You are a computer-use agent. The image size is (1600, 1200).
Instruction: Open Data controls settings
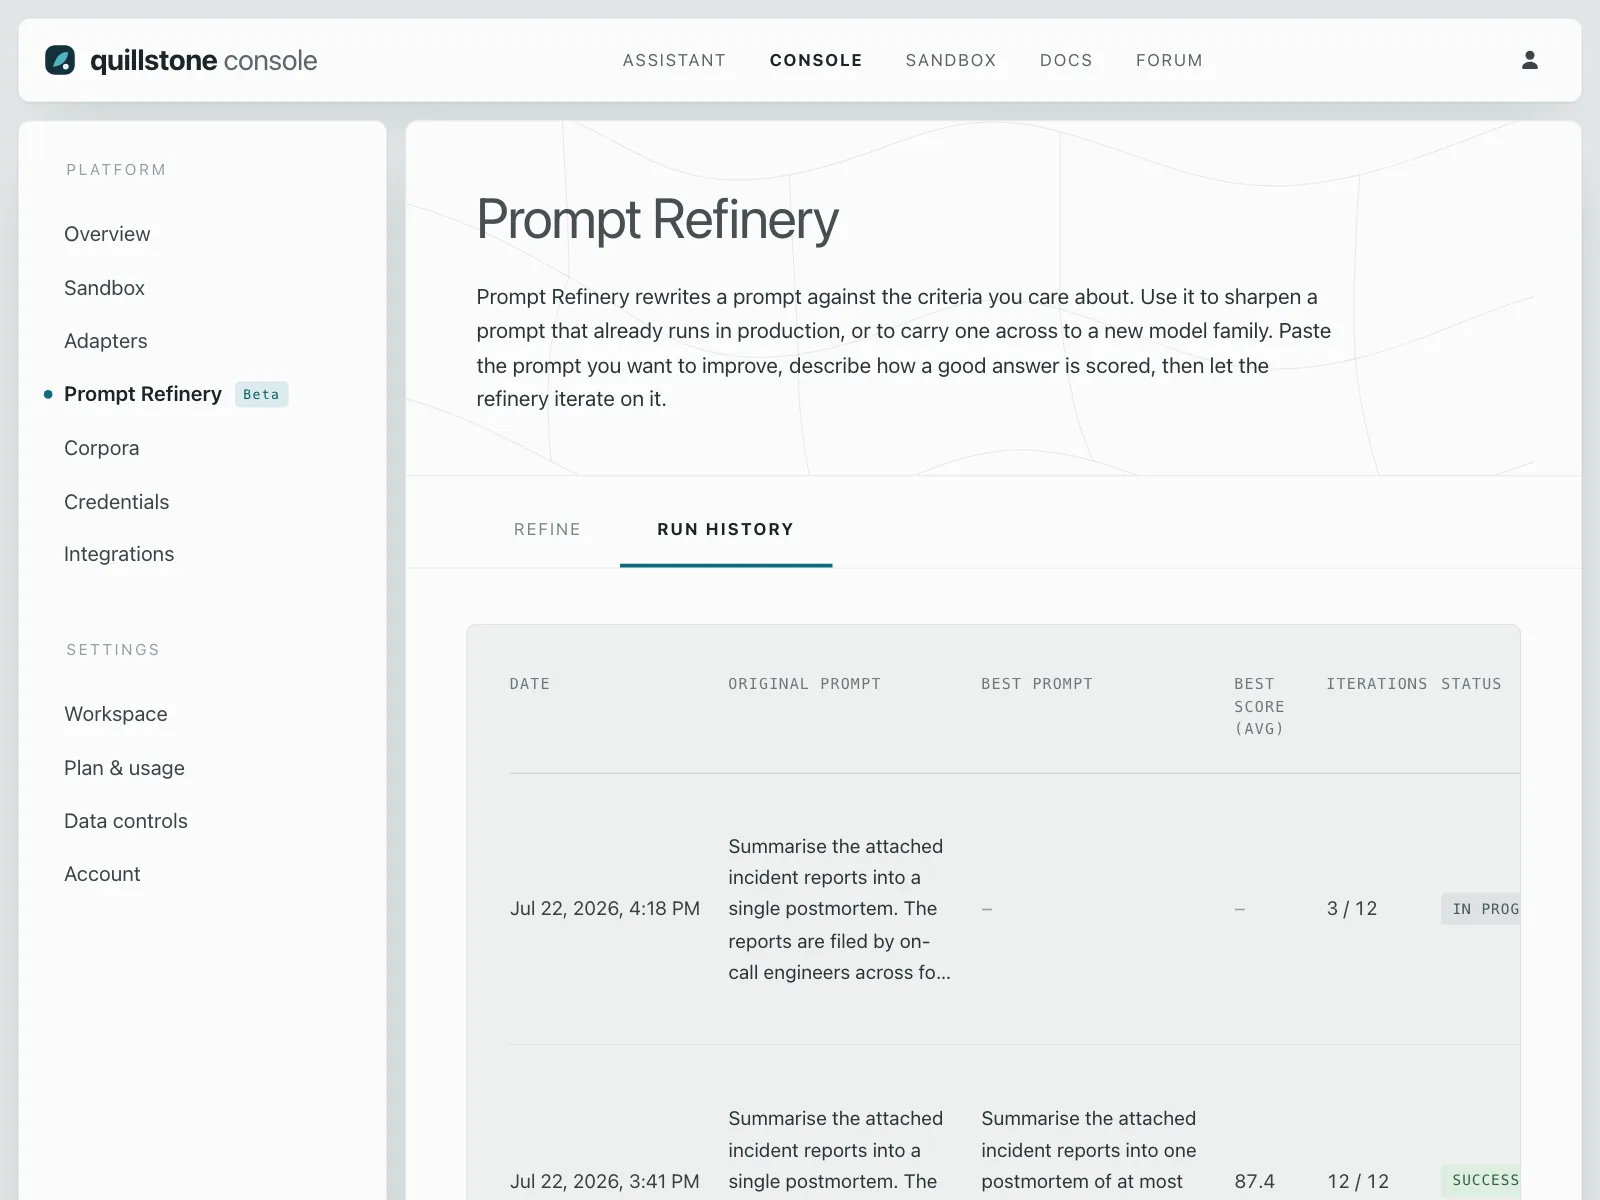click(x=126, y=821)
